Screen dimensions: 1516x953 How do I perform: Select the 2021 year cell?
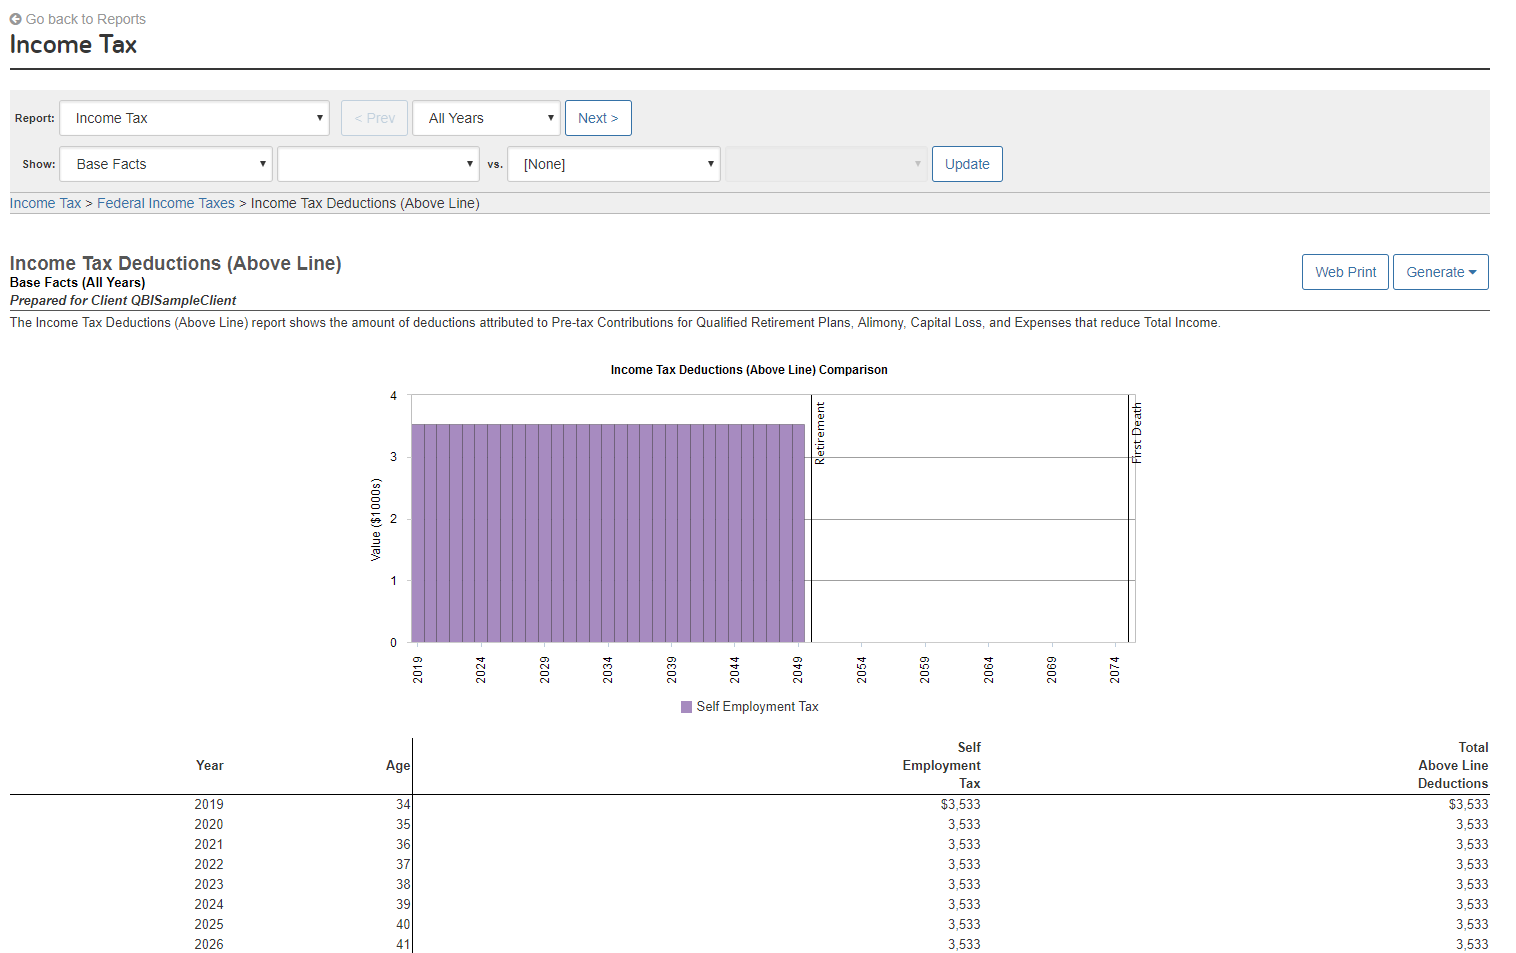209,844
